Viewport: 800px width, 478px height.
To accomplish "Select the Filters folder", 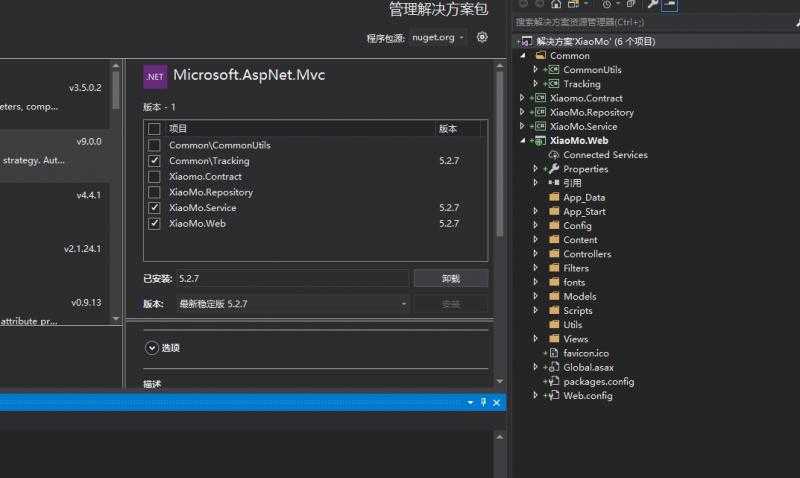I will tap(576, 268).
